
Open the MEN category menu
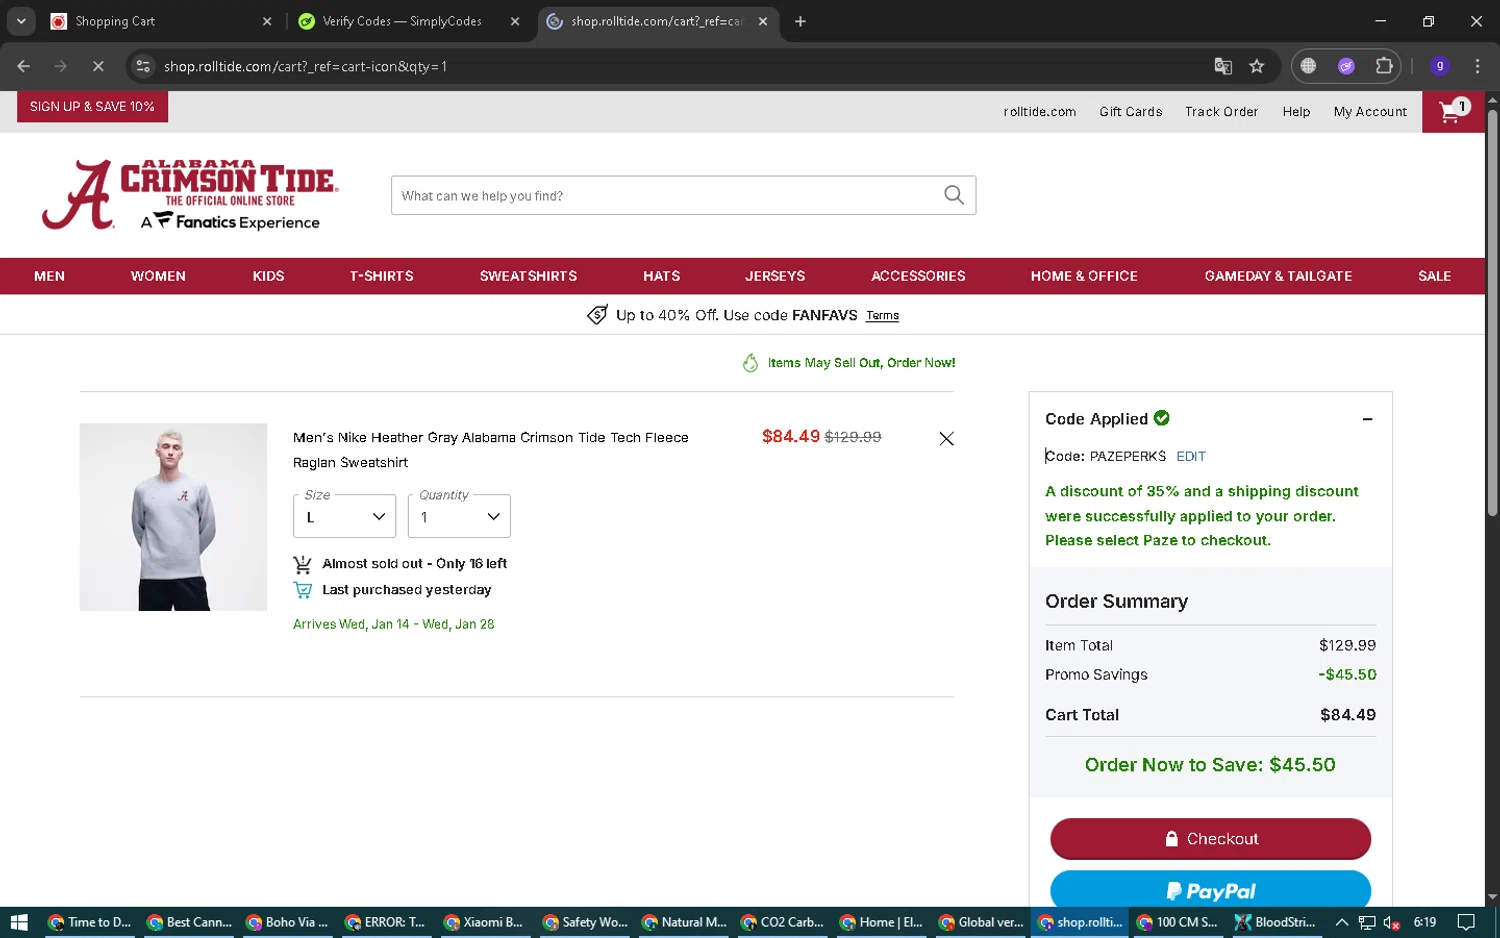(x=49, y=276)
